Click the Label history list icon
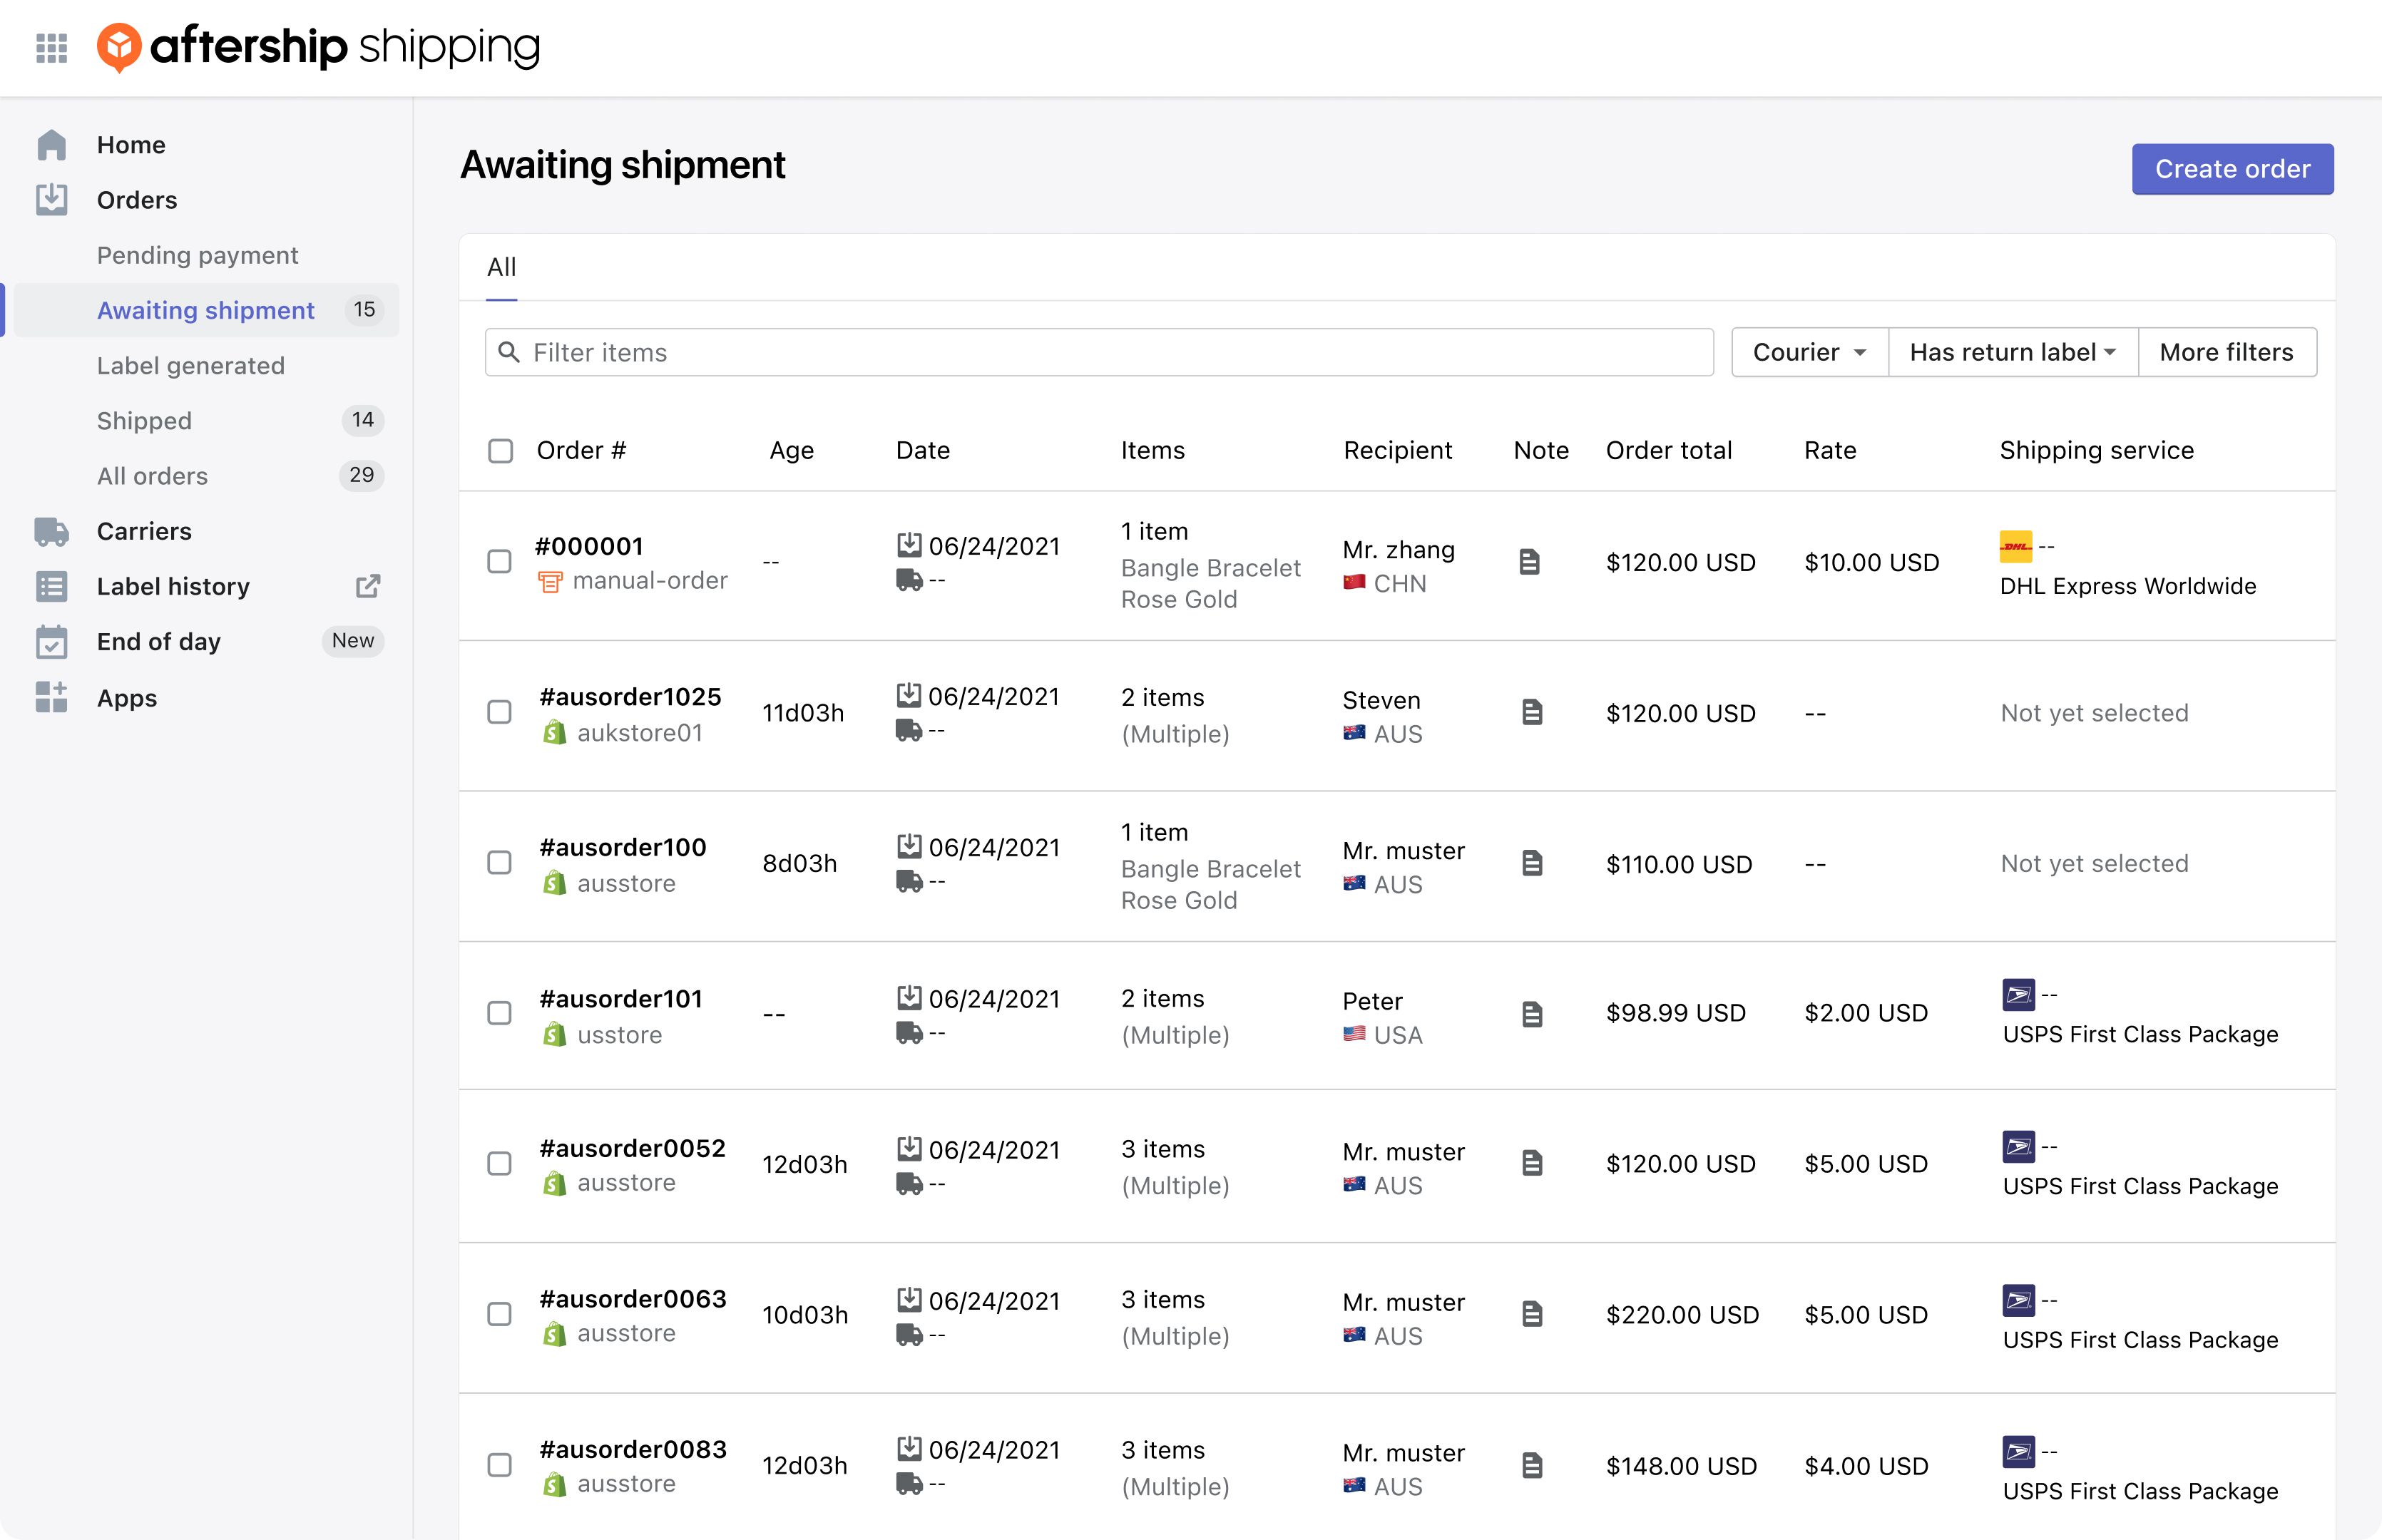This screenshot has width=2382, height=1540. pyautogui.click(x=51, y=586)
